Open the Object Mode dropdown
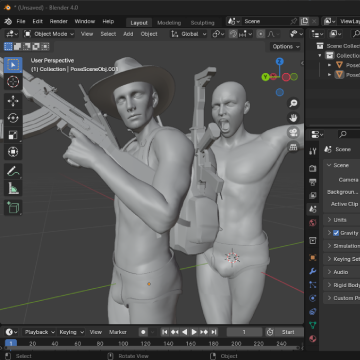360x360 pixels. point(49,34)
